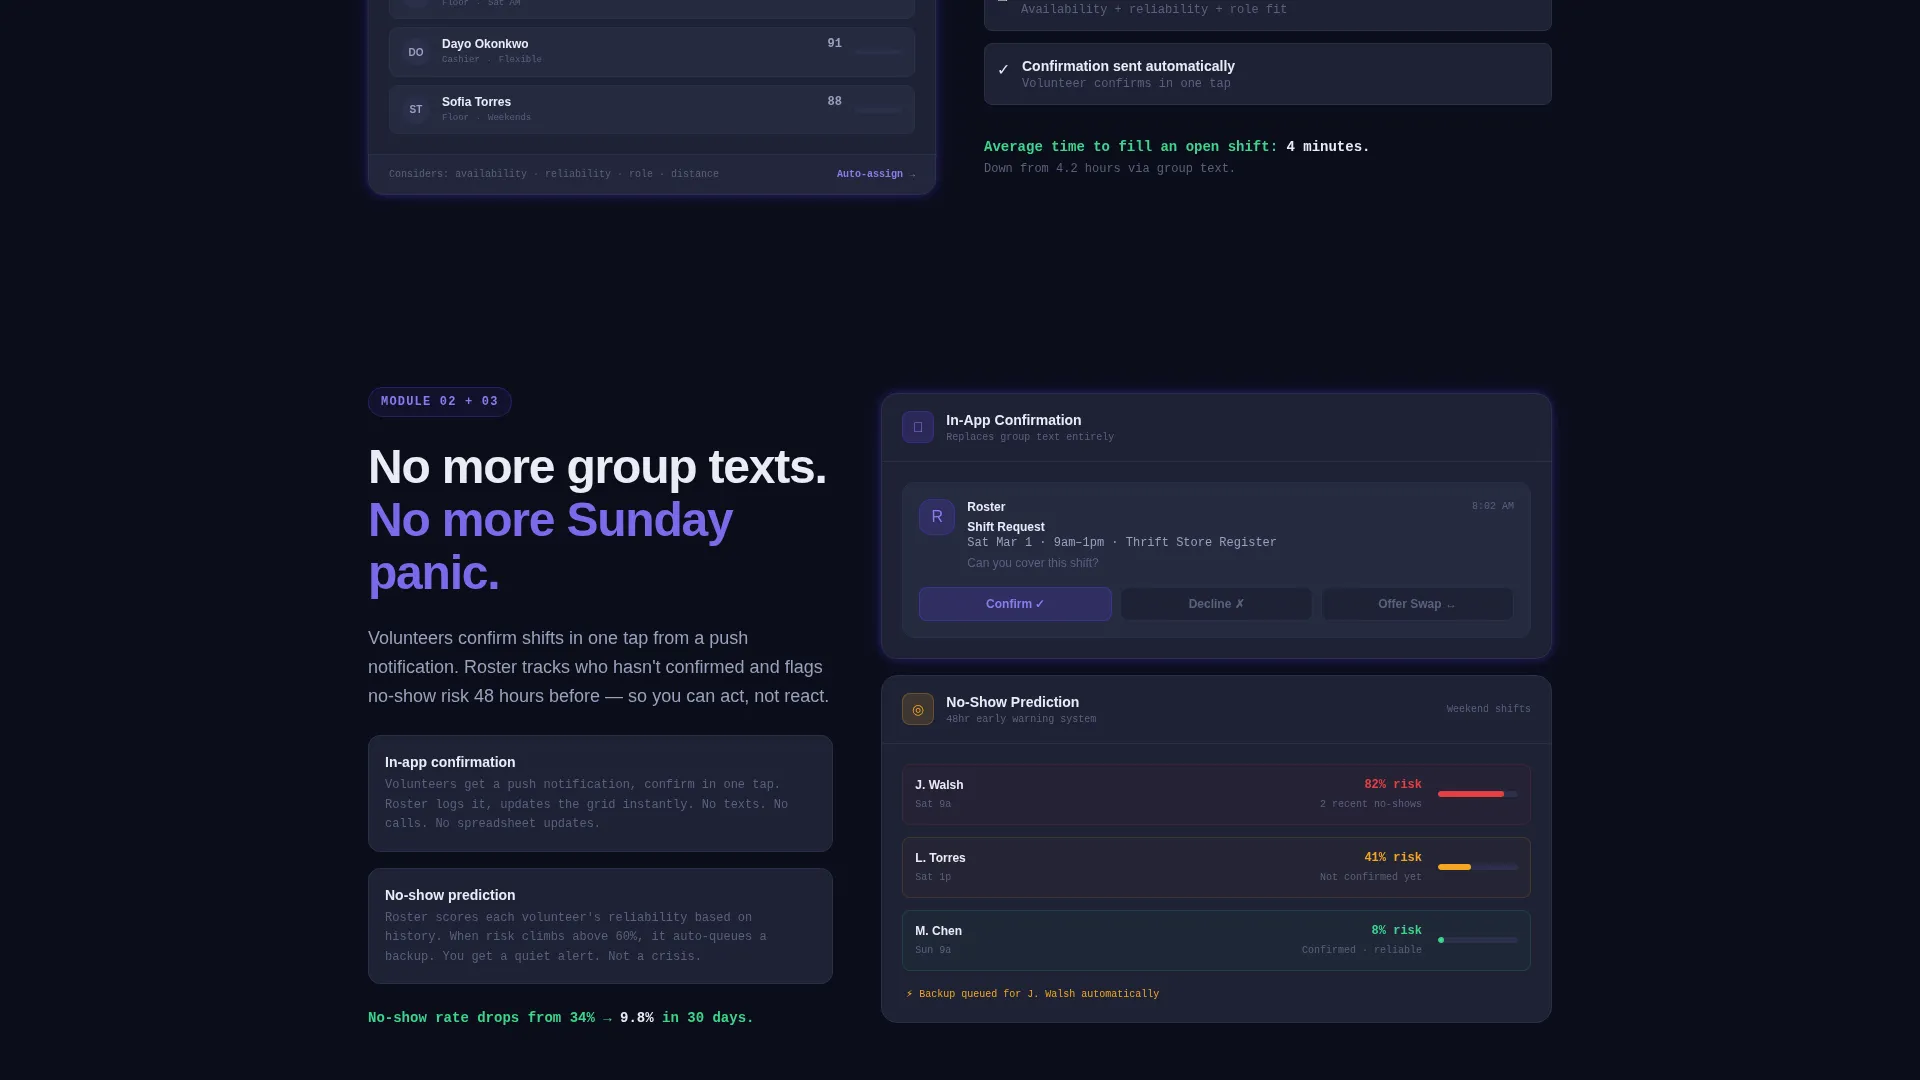Click the 'No more Sunday panic.' heading
This screenshot has height=1080, width=1920.
click(x=550, y=546)
